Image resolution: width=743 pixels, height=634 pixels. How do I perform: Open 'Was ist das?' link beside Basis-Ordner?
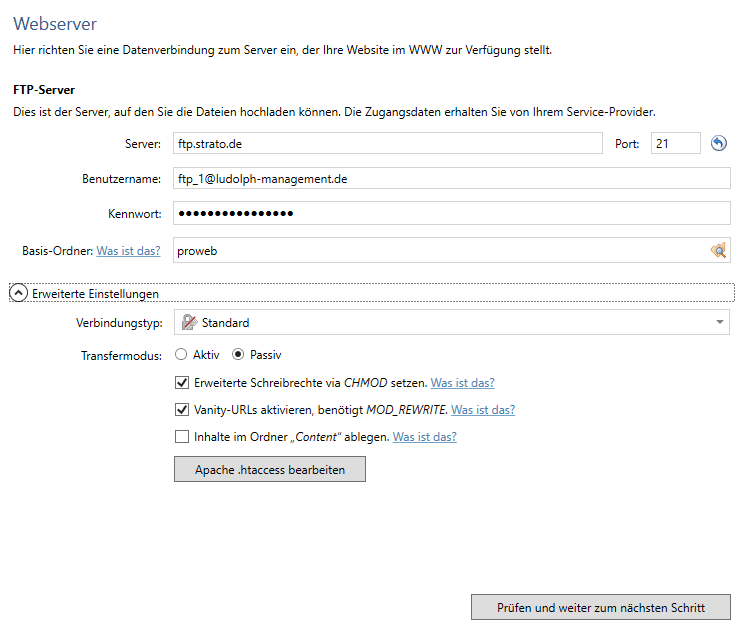pyautogui.click(x=128, y=251)
